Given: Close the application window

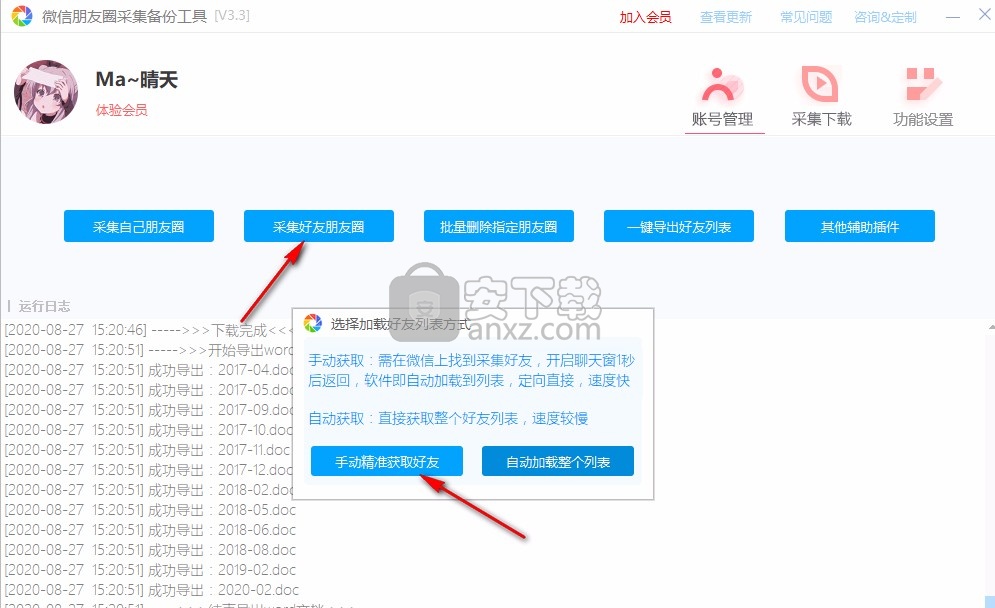Looking at the screenshot, I should click(984, 14).
